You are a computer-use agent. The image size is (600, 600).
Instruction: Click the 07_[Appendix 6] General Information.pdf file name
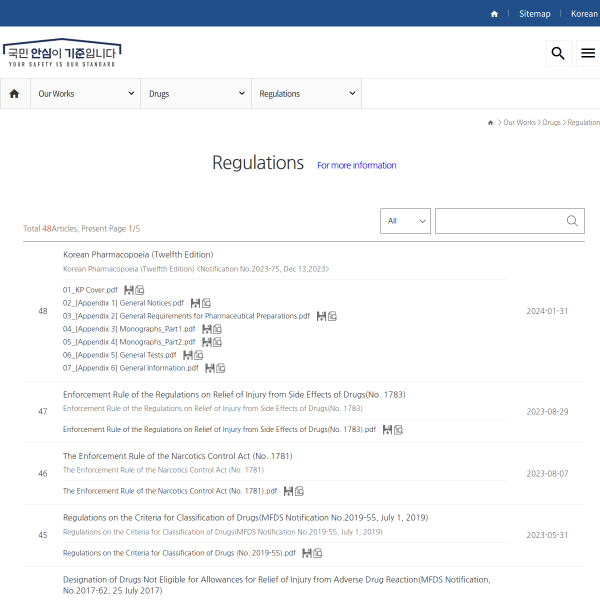[x=130, y=368]
